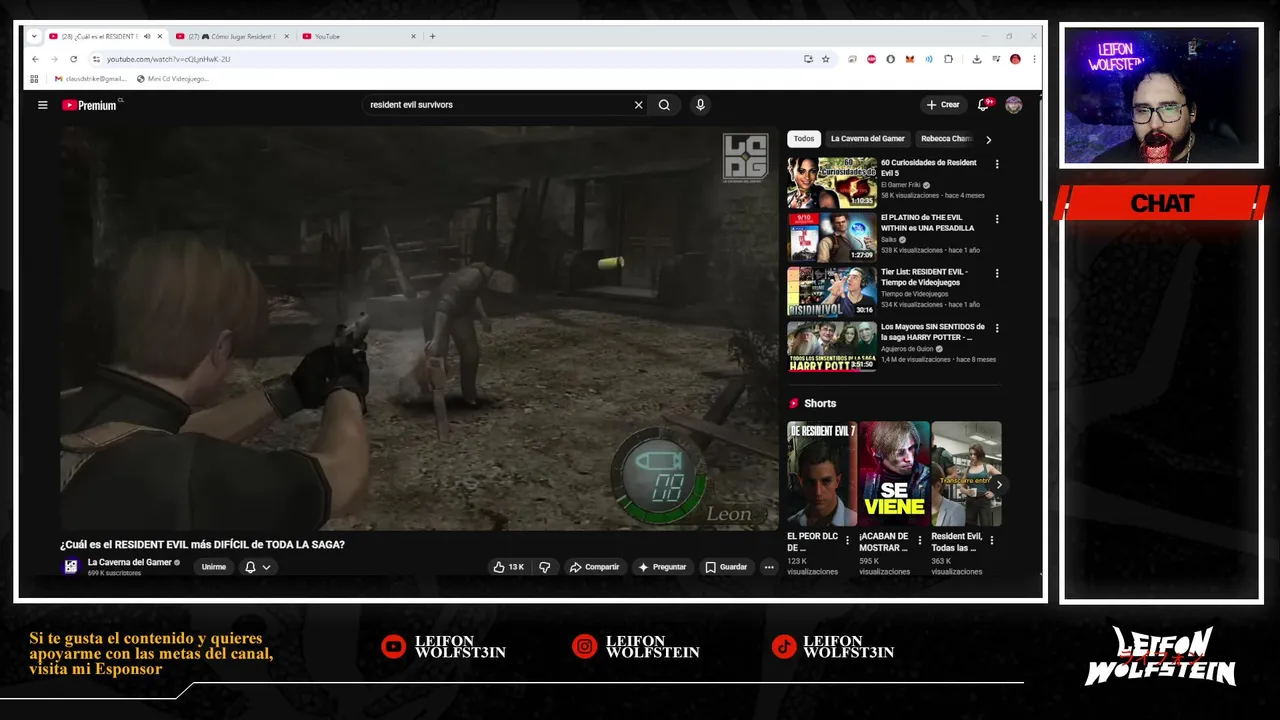Open the SE VIENE short thumbnail
The width and height of the screenshot is (1280, 720).
click(x=894, y=473)
